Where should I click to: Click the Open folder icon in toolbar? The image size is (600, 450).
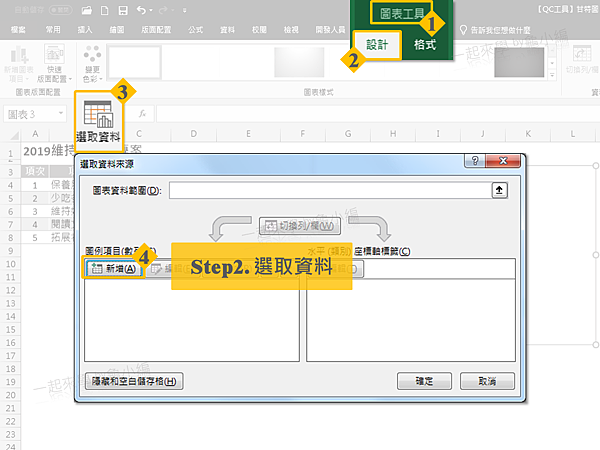click(87, 10)
